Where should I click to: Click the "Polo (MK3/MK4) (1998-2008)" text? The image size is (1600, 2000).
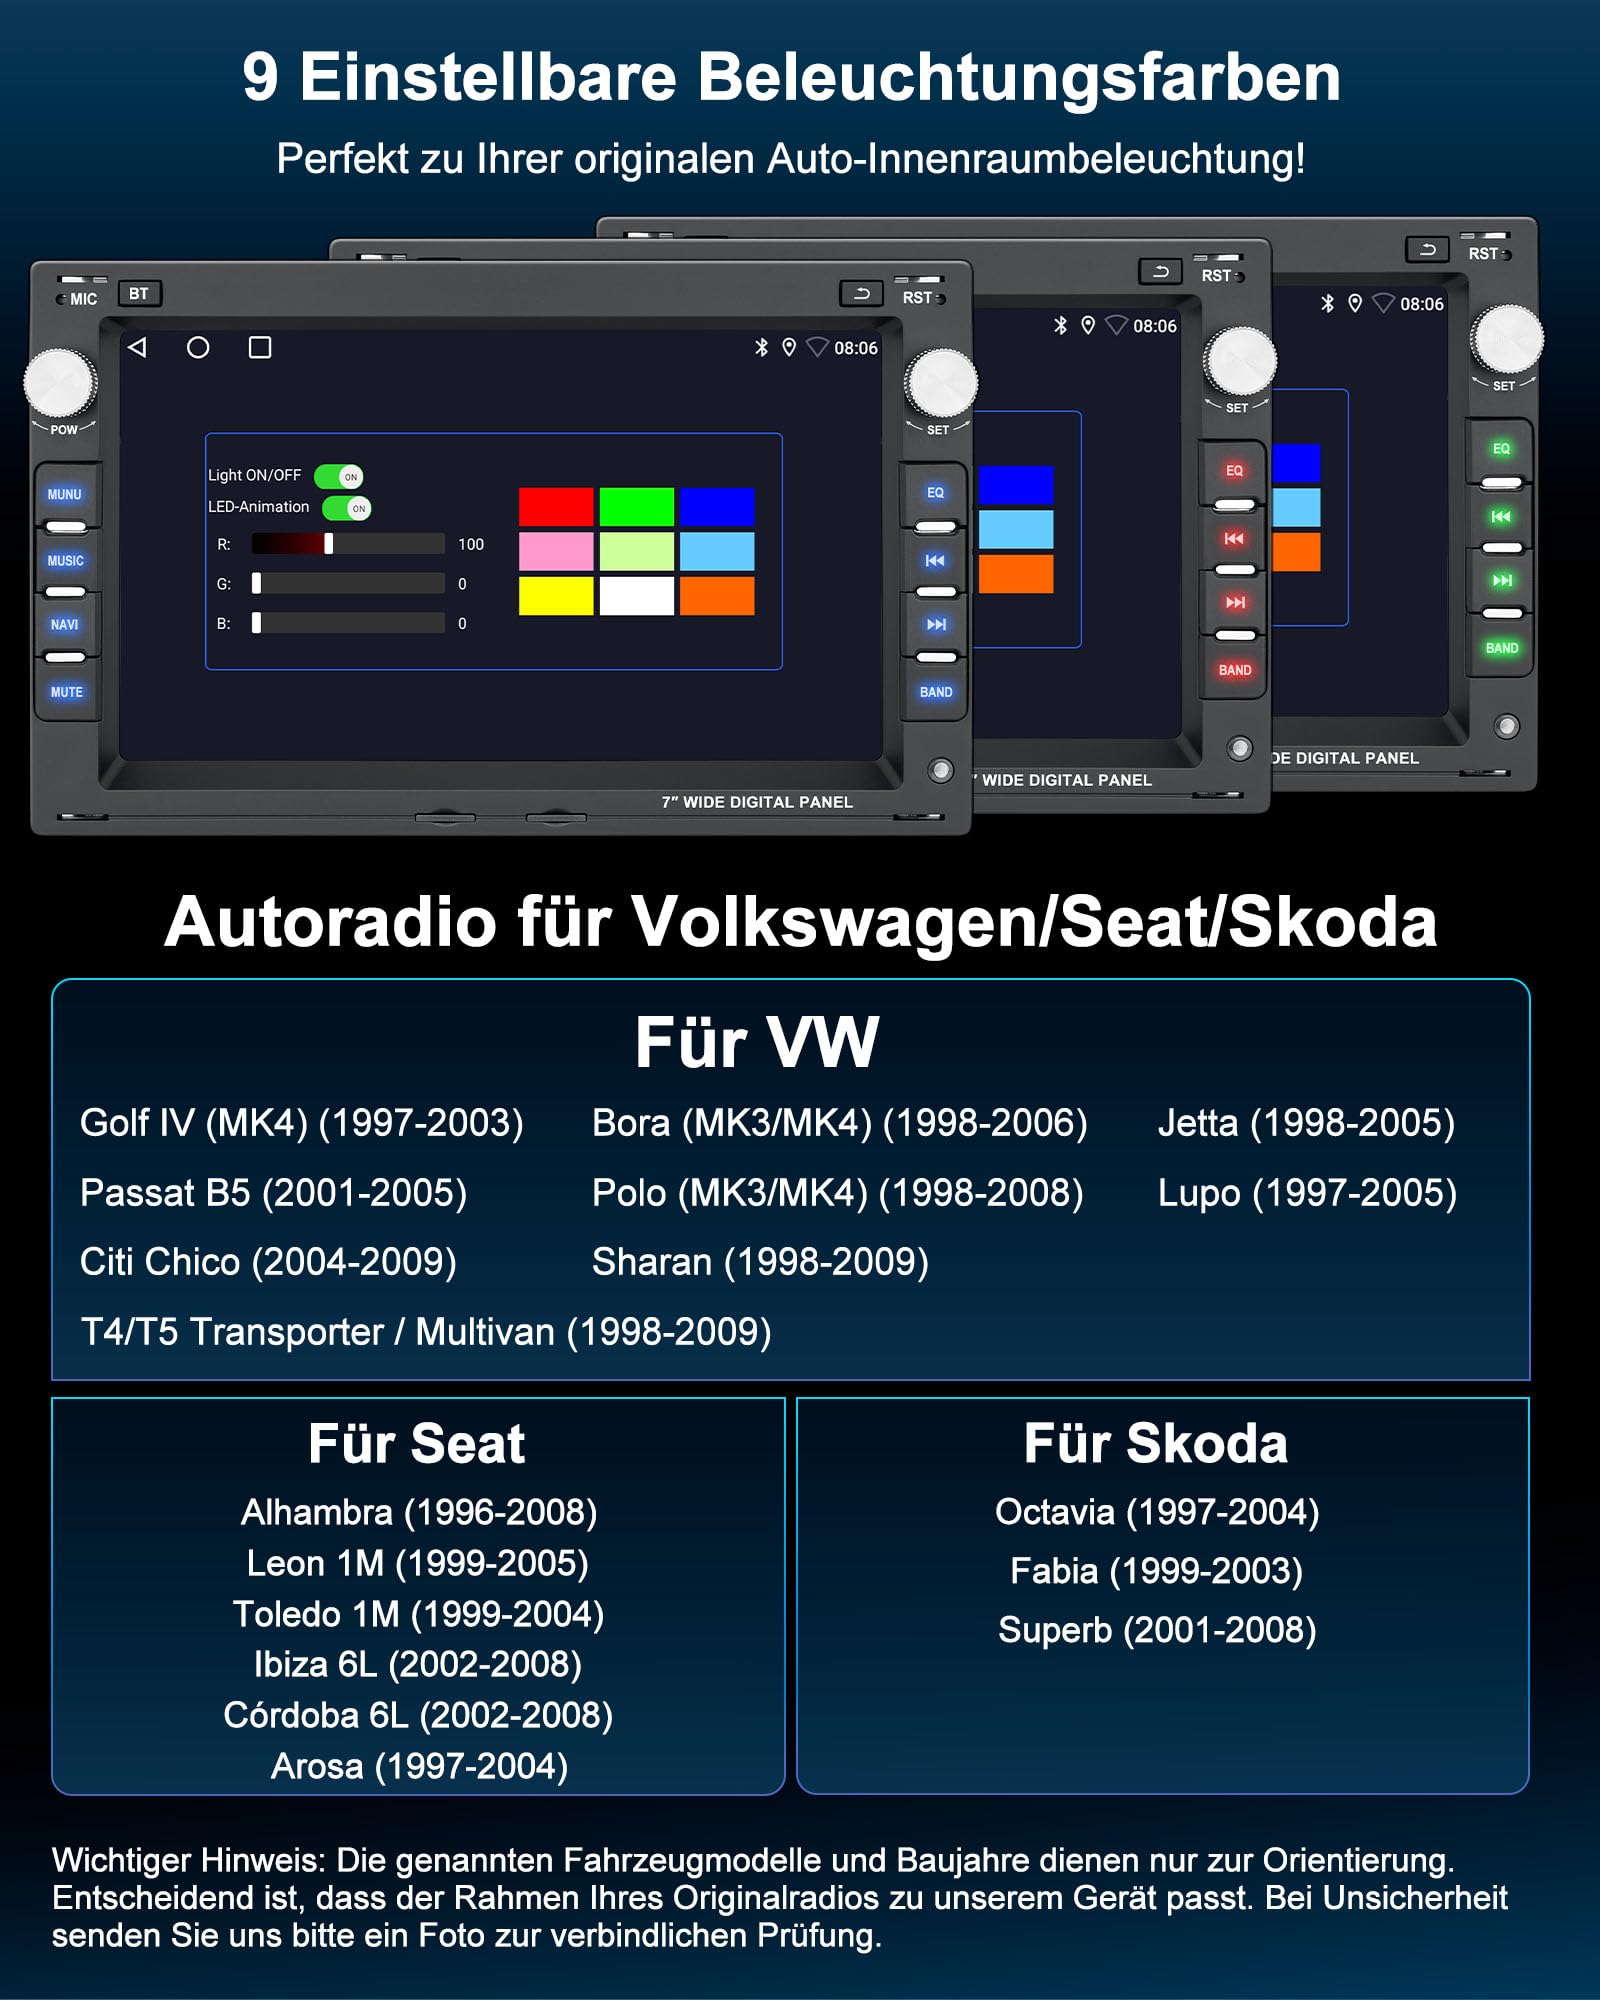[x=838, y=1193]
